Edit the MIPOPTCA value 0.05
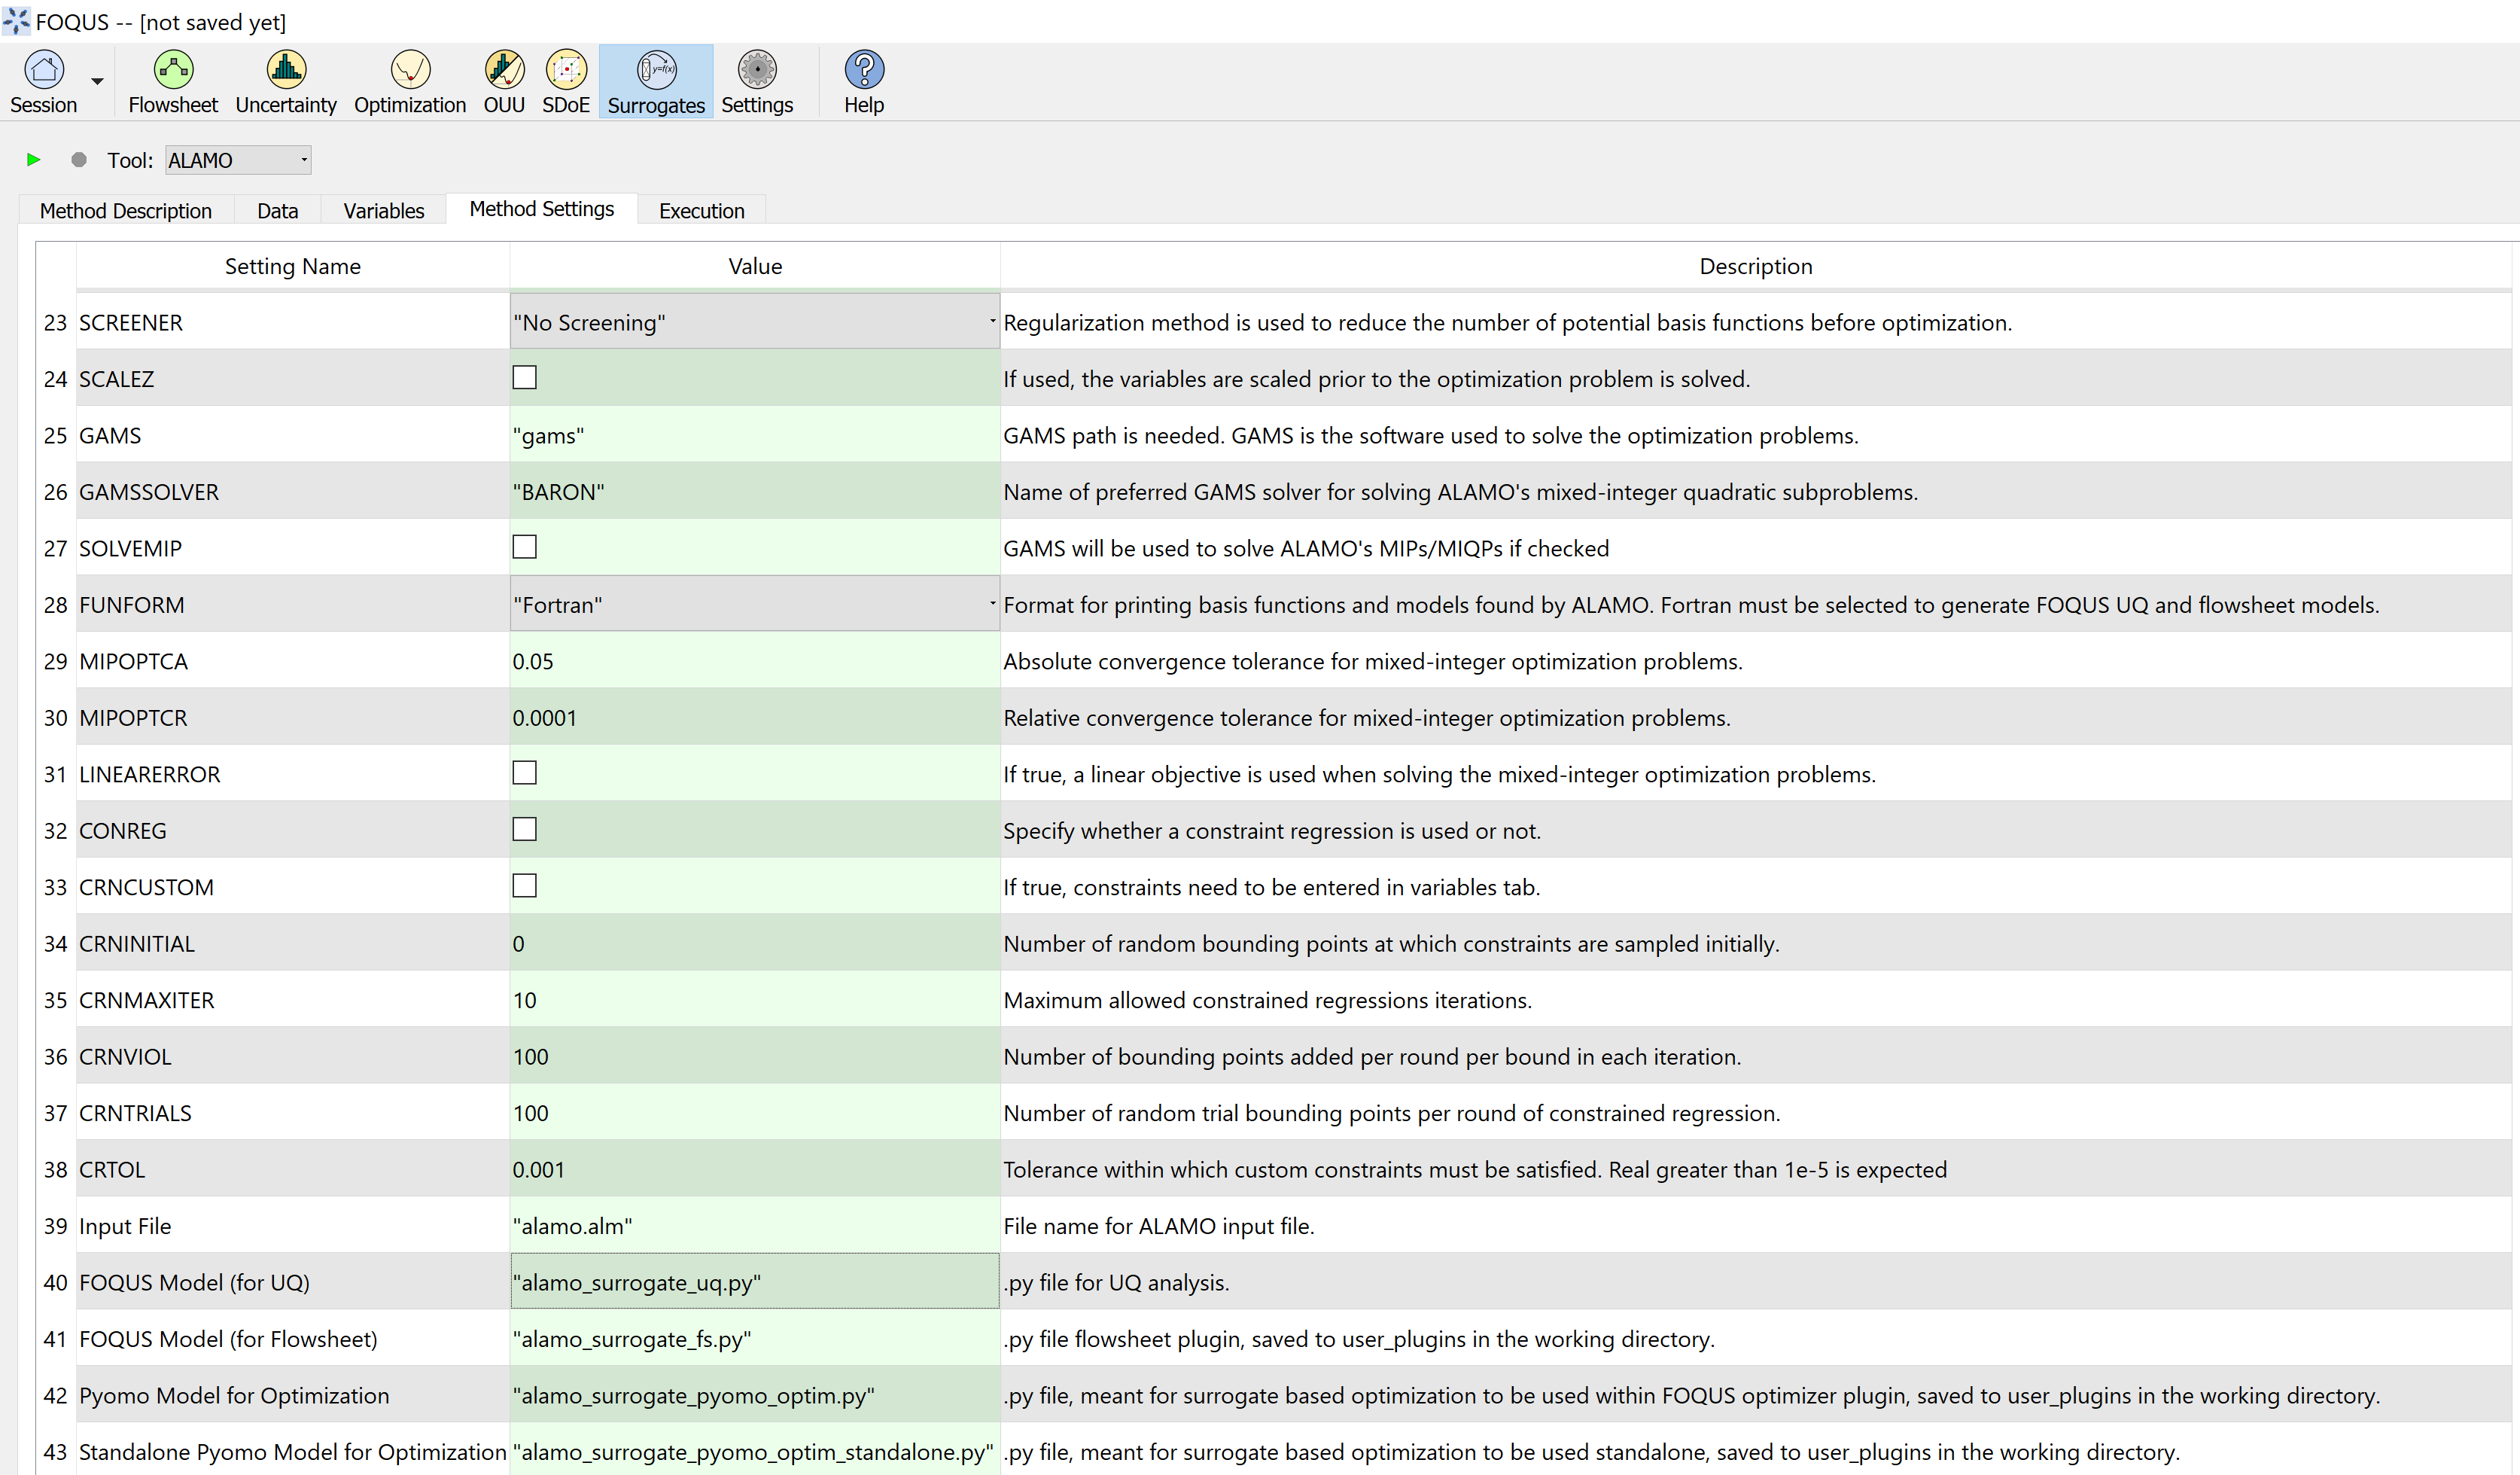This screenshot has width=2520, height=1475. [754, 661]
